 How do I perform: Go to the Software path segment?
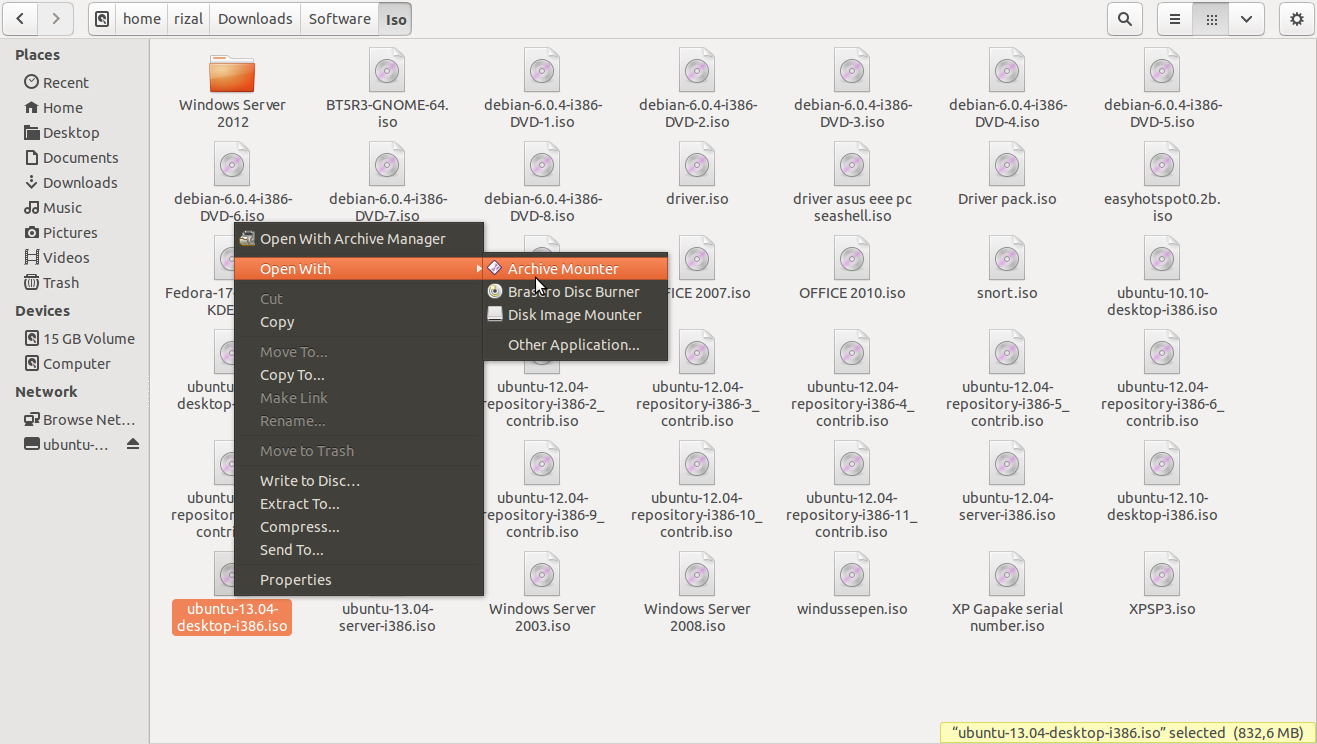(x=339, y=18)
